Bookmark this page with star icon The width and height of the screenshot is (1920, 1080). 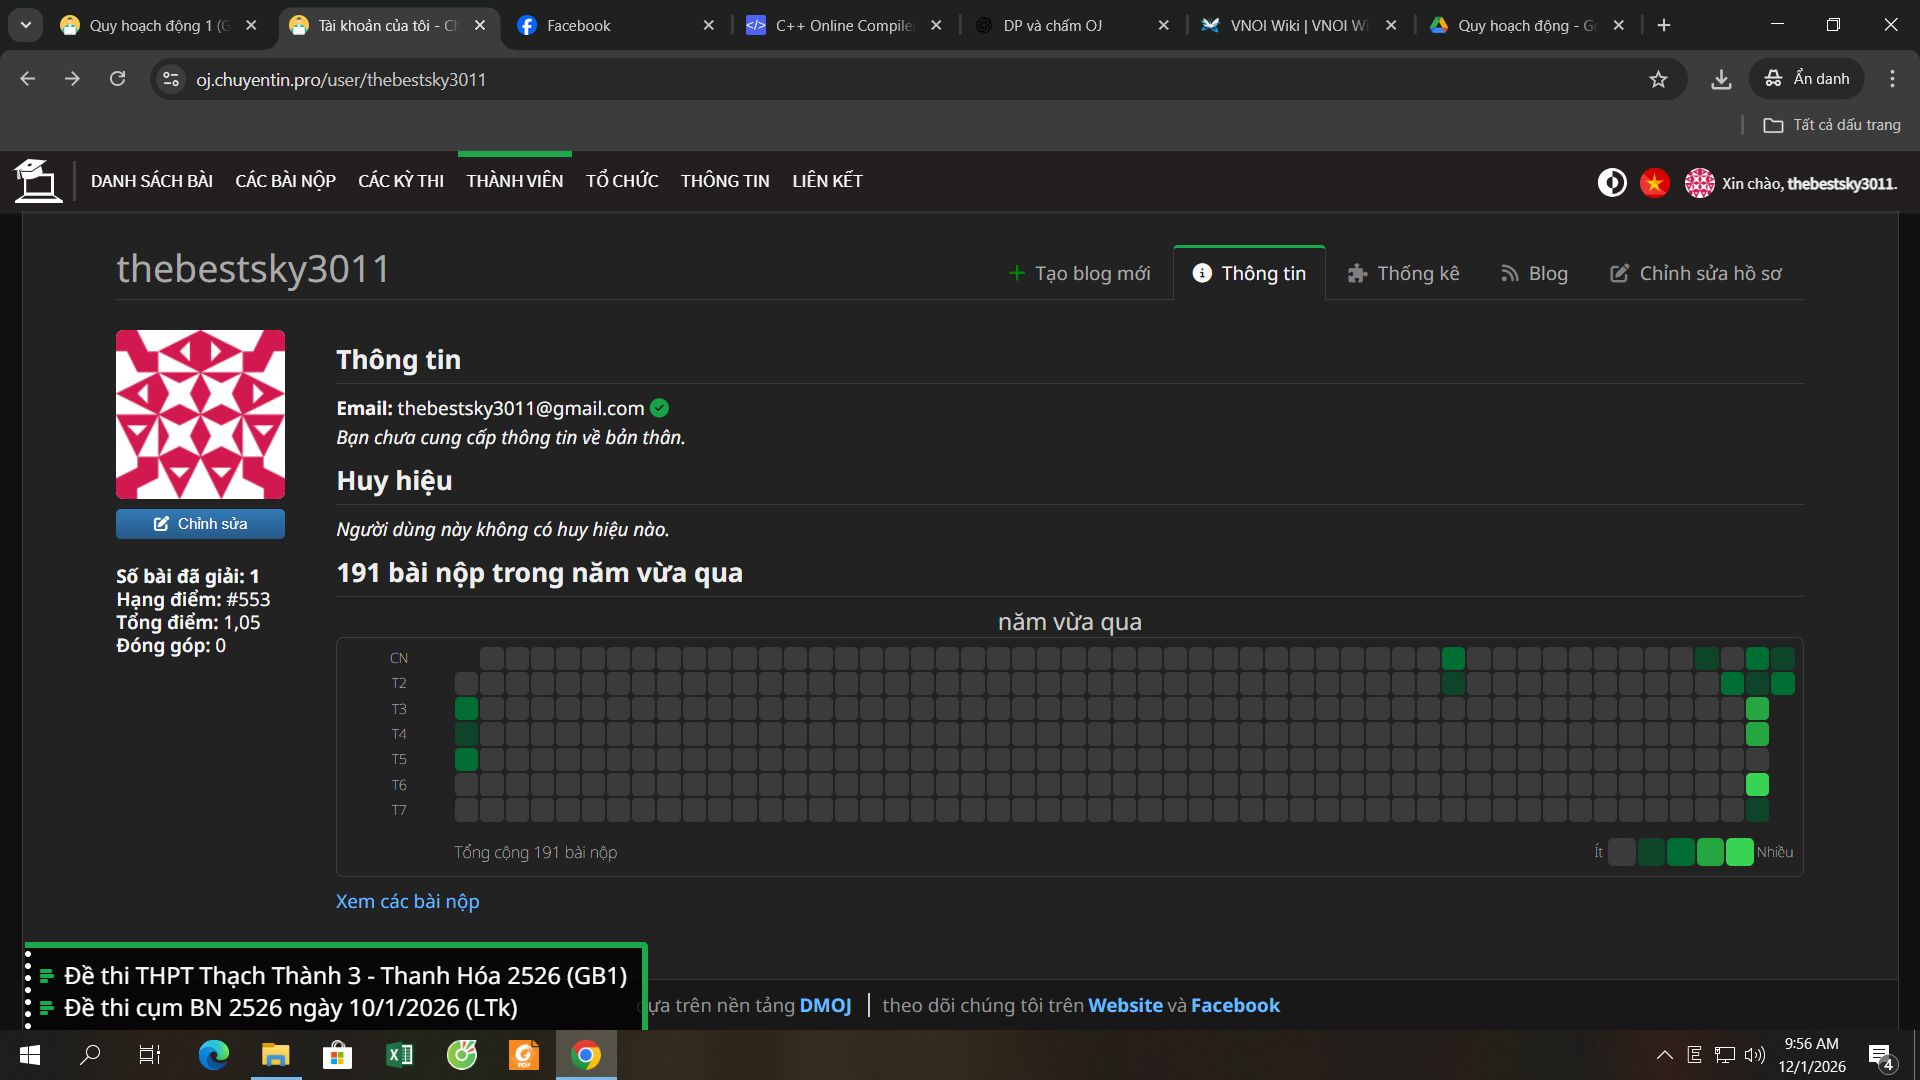(1658, 79)
